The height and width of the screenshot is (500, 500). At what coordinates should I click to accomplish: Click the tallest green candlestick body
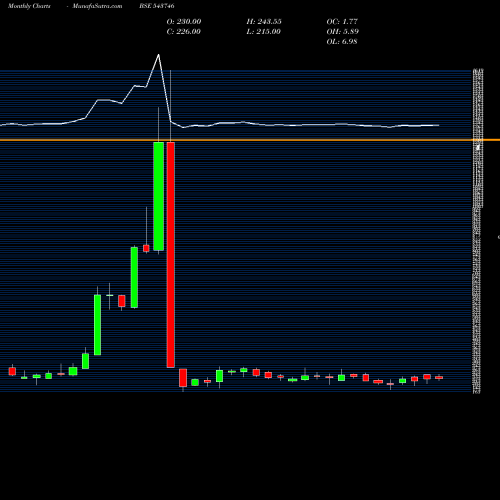159,196
